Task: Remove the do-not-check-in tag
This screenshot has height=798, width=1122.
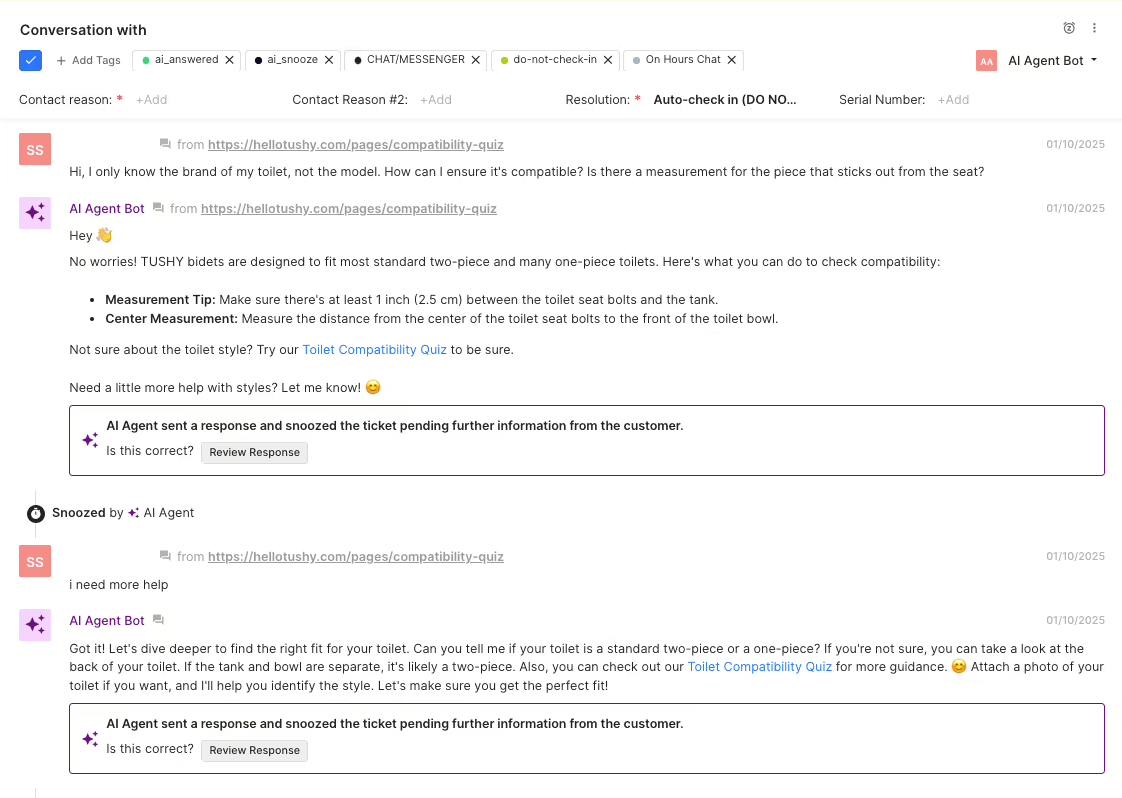Action: [608, 60]
